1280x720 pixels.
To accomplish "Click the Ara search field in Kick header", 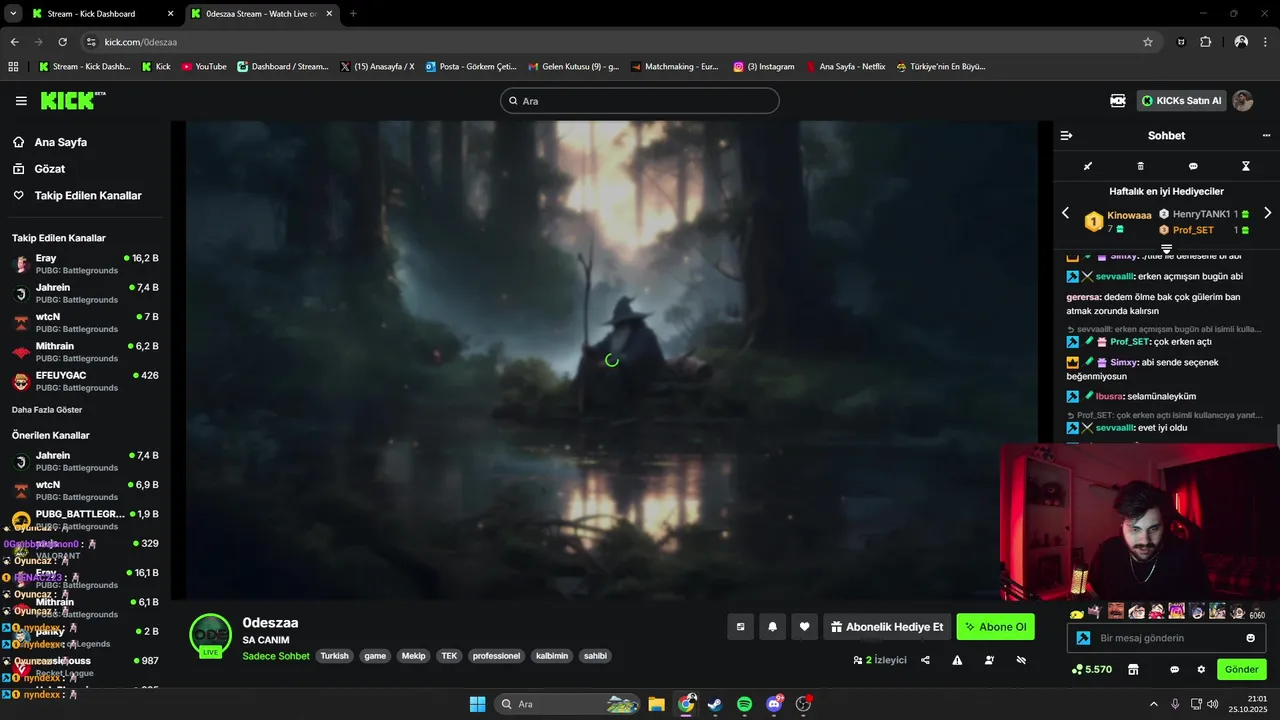I will click(640, 101).
